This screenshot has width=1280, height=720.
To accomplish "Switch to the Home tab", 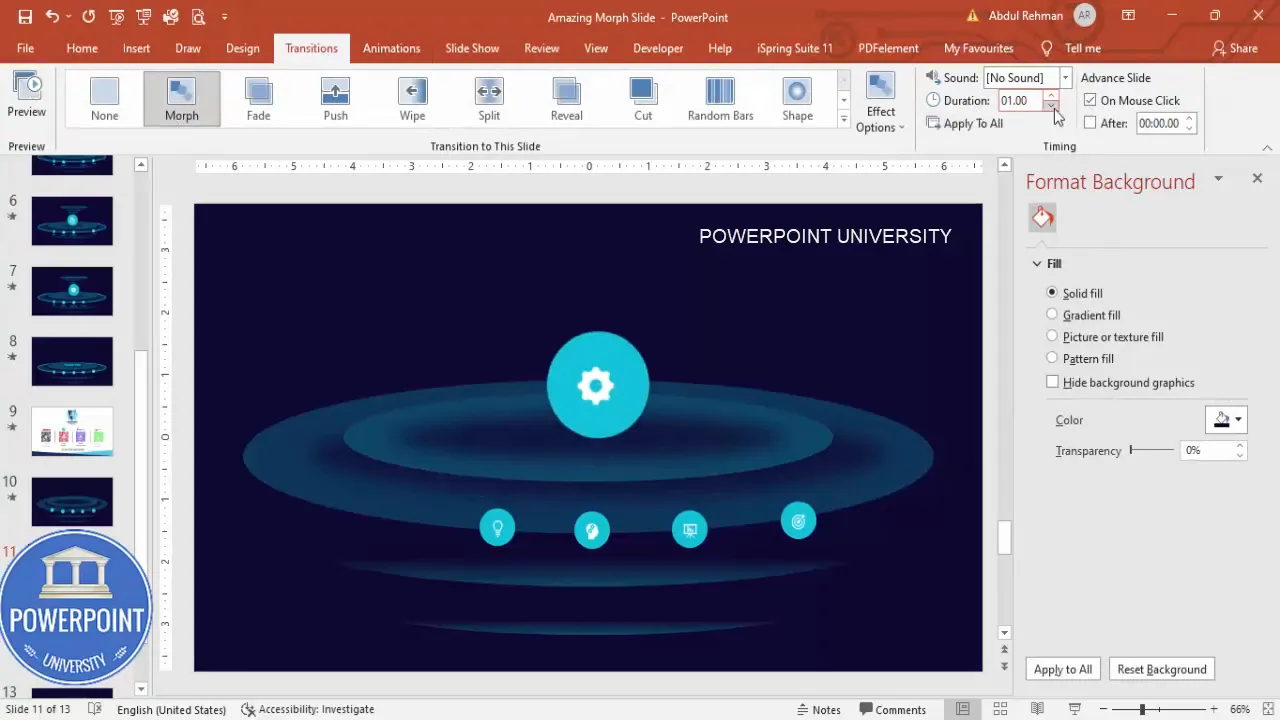I will click(x=82, y=48).
